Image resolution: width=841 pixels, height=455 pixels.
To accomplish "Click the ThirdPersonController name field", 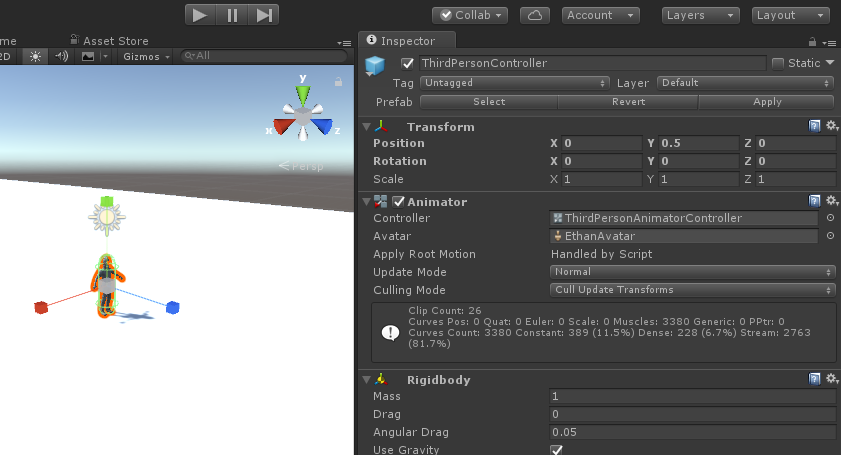I will pyautogui.click(x=592, y=63).
